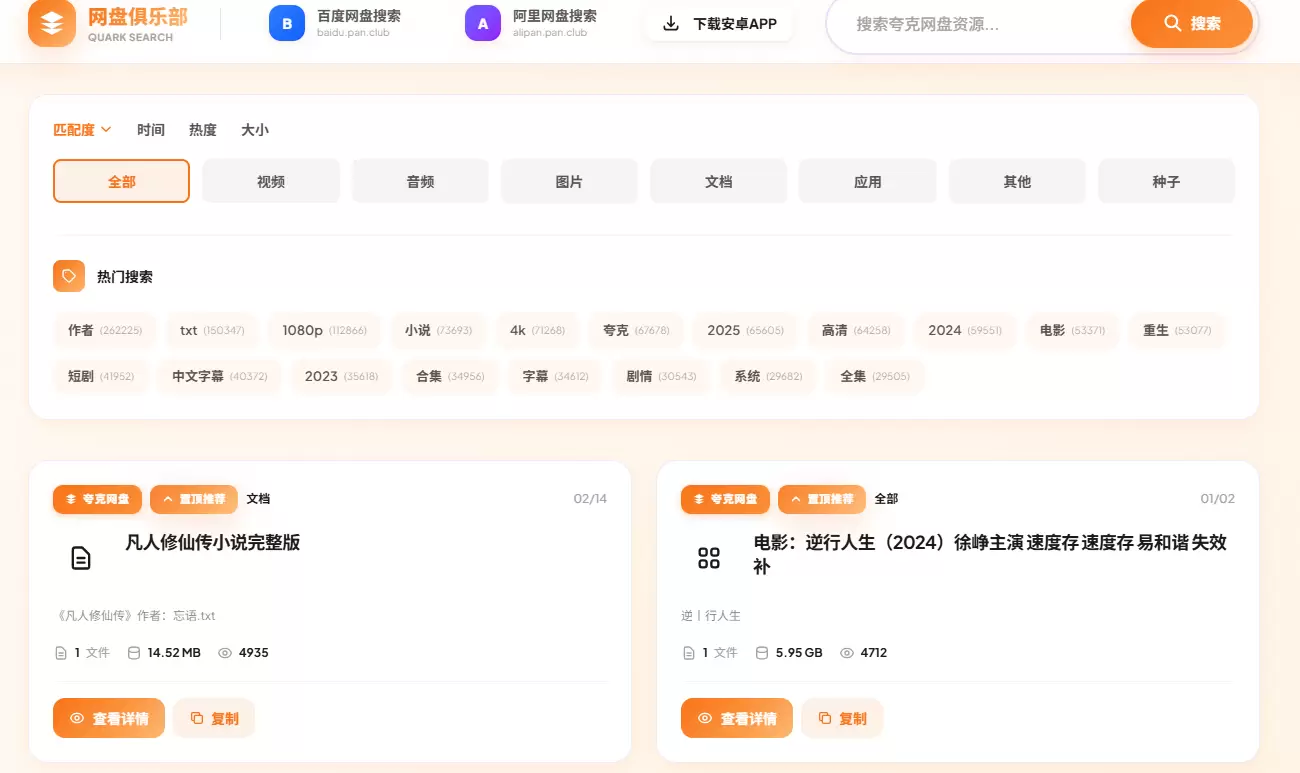Click the 热门搜索 tag icon
1300x773 pixels.
[x=68, y=275]
